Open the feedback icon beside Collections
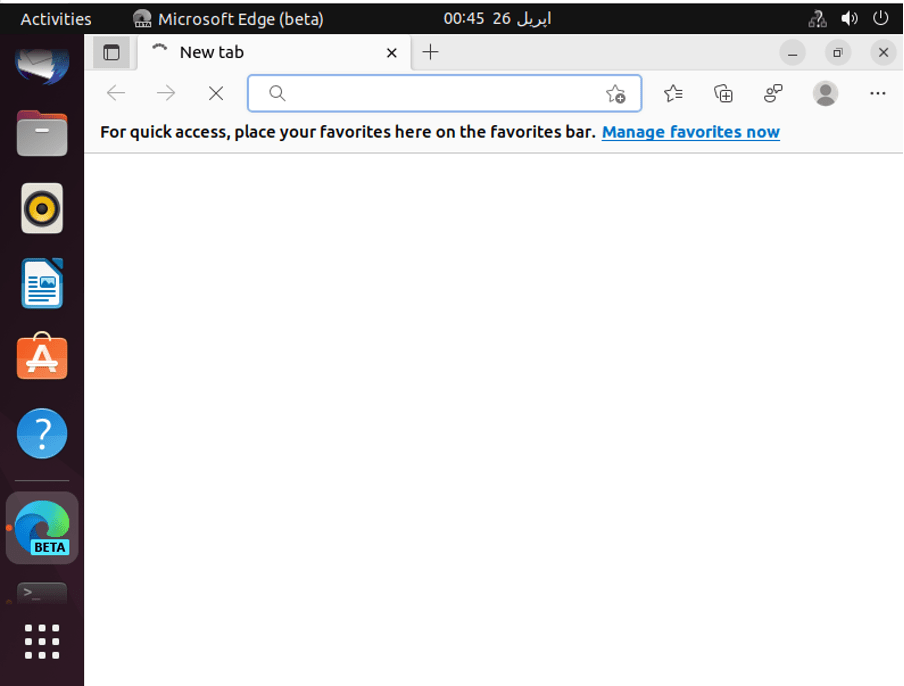This screenshot has height=686, width=904. [772, 93]
